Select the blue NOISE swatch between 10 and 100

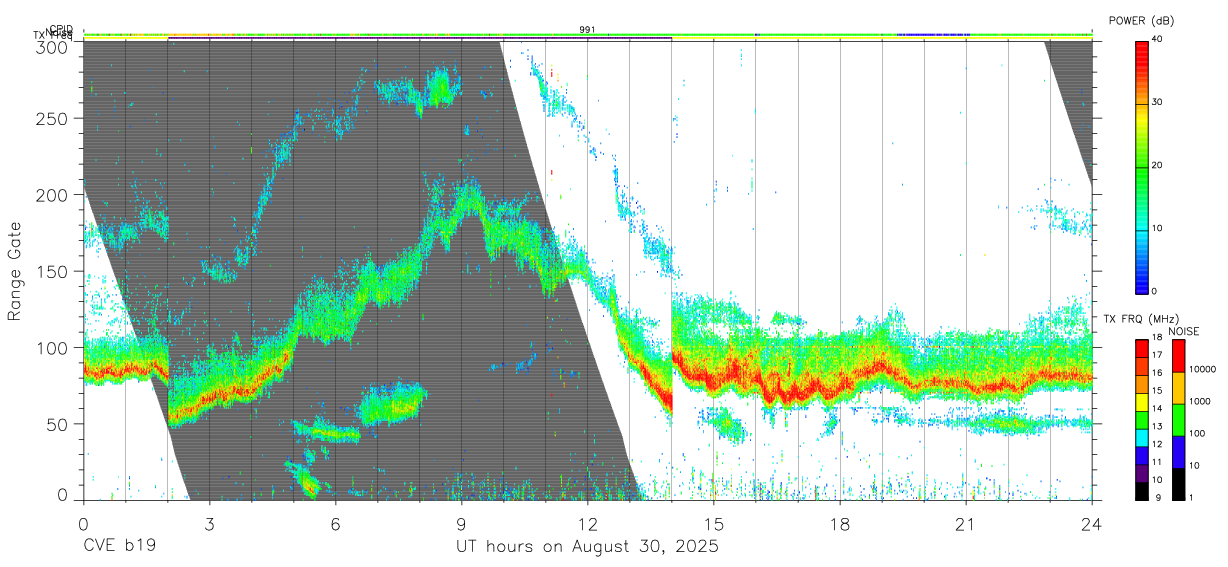[x=1178, y=450]
